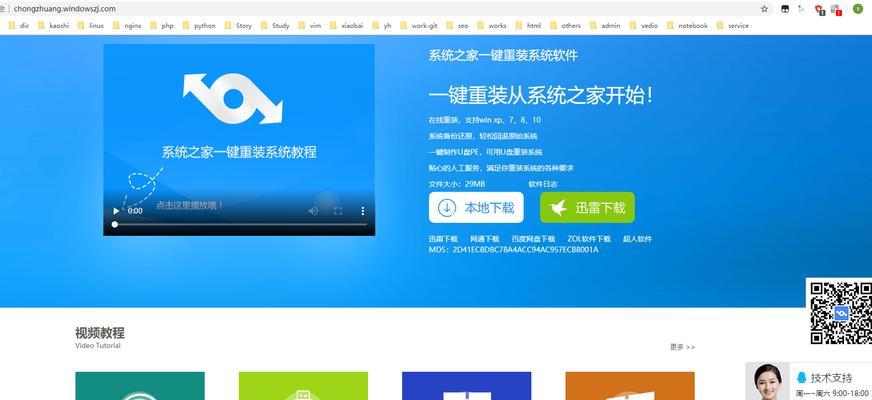Open the python bookmark folder
The height and width of the screenshot is (400, 872).
[199, 26]
